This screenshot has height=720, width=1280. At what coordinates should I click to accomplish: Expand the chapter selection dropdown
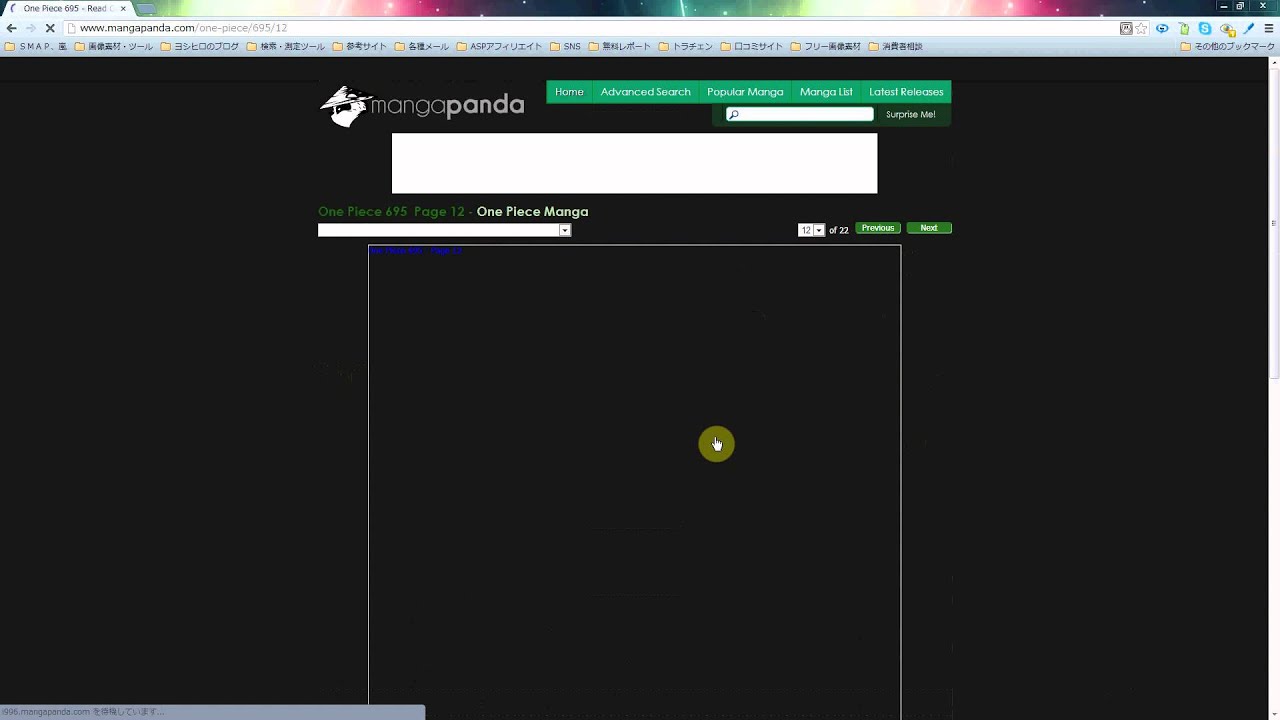click(x=444, y=230)
